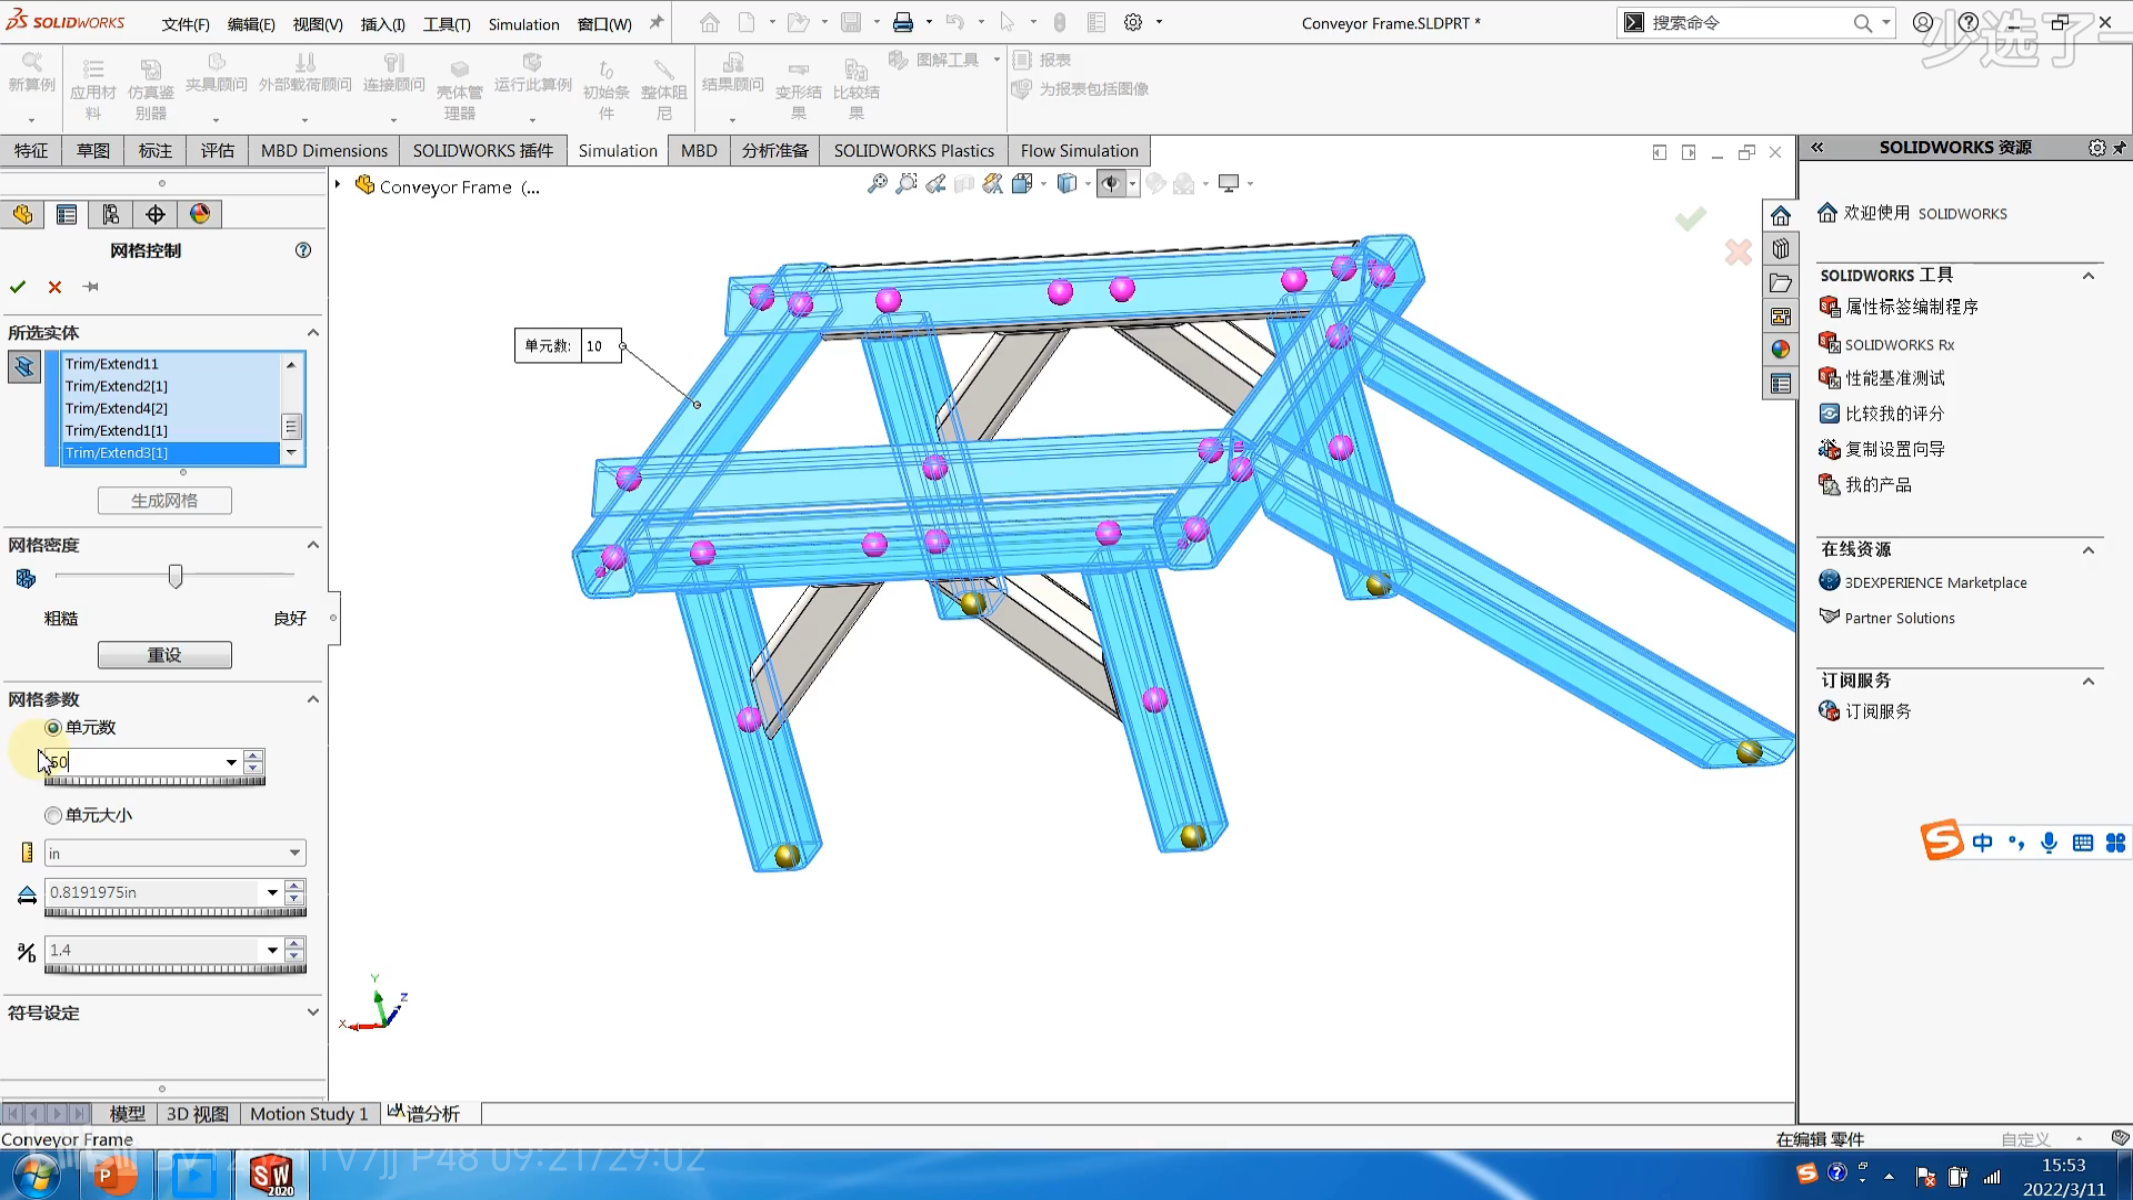Click the Save icon in title toolbar
2133x1200 pixels.
click(851, 22)
